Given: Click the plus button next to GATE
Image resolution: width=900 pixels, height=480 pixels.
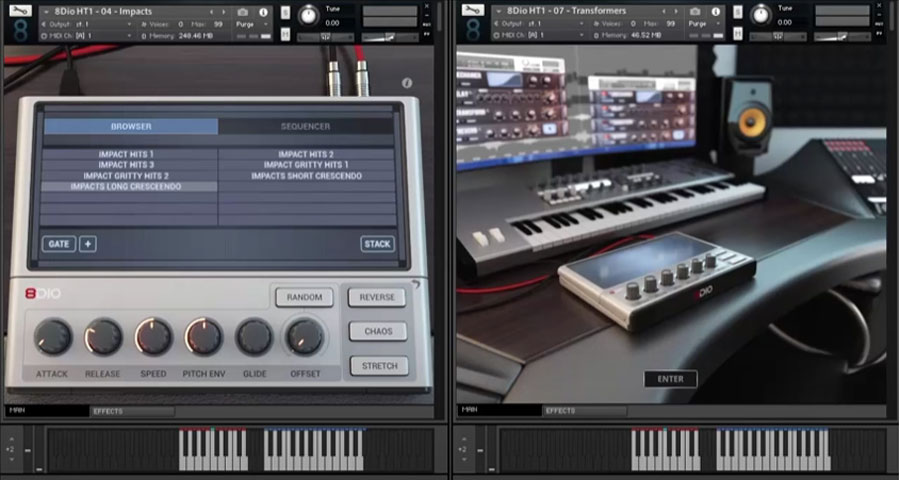Looking at the screenshot, I should click(x=88, y=244).
